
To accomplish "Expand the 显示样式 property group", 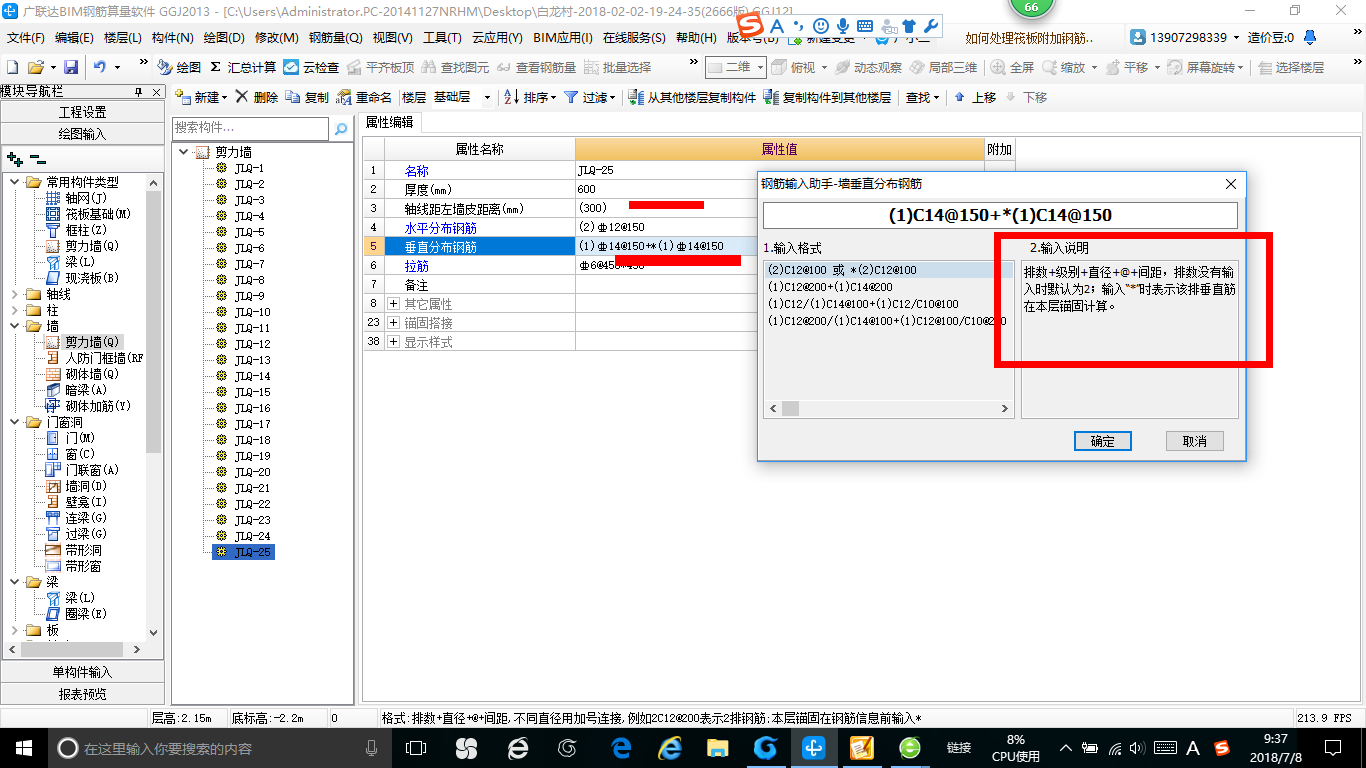I will tap(393, 341).
